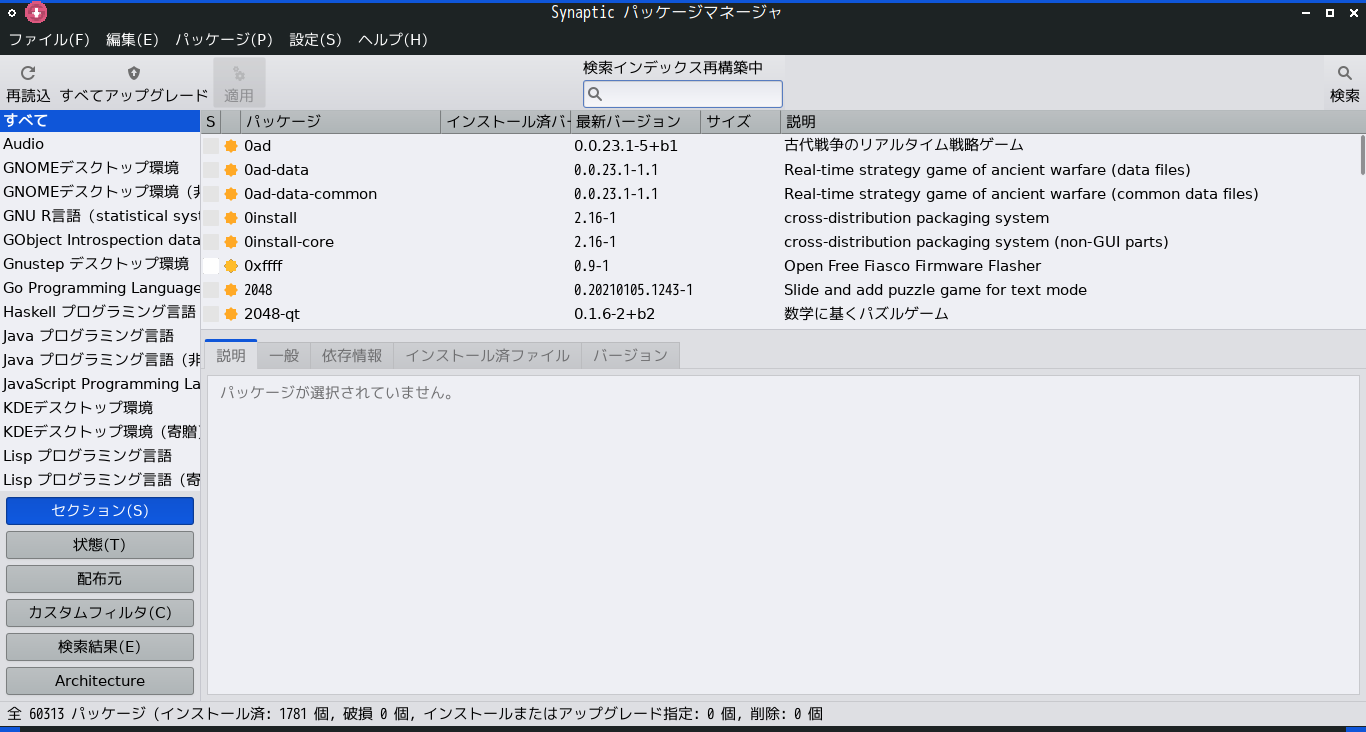This screenshot has height=732, width=1366.
Task: Open the パッケージ(P) menu
Action: [224, 40]
